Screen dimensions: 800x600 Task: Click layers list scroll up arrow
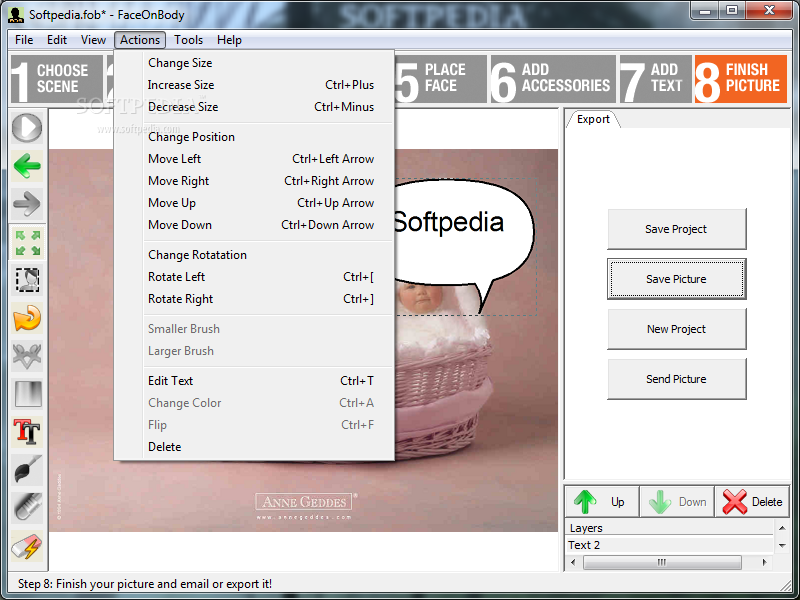click(x=782, y=528)
